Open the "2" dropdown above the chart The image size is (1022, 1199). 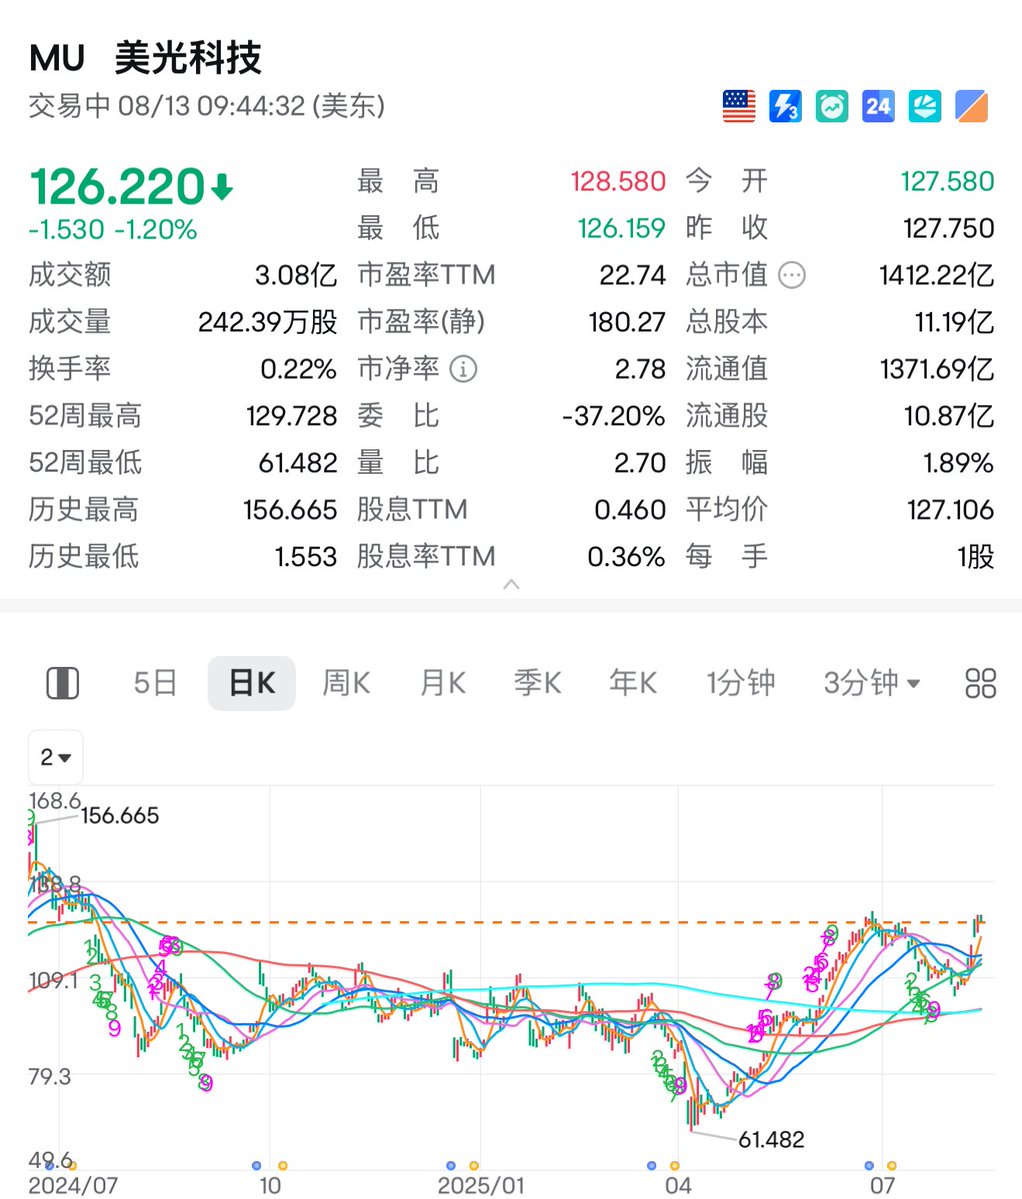[x=56, y=757]
